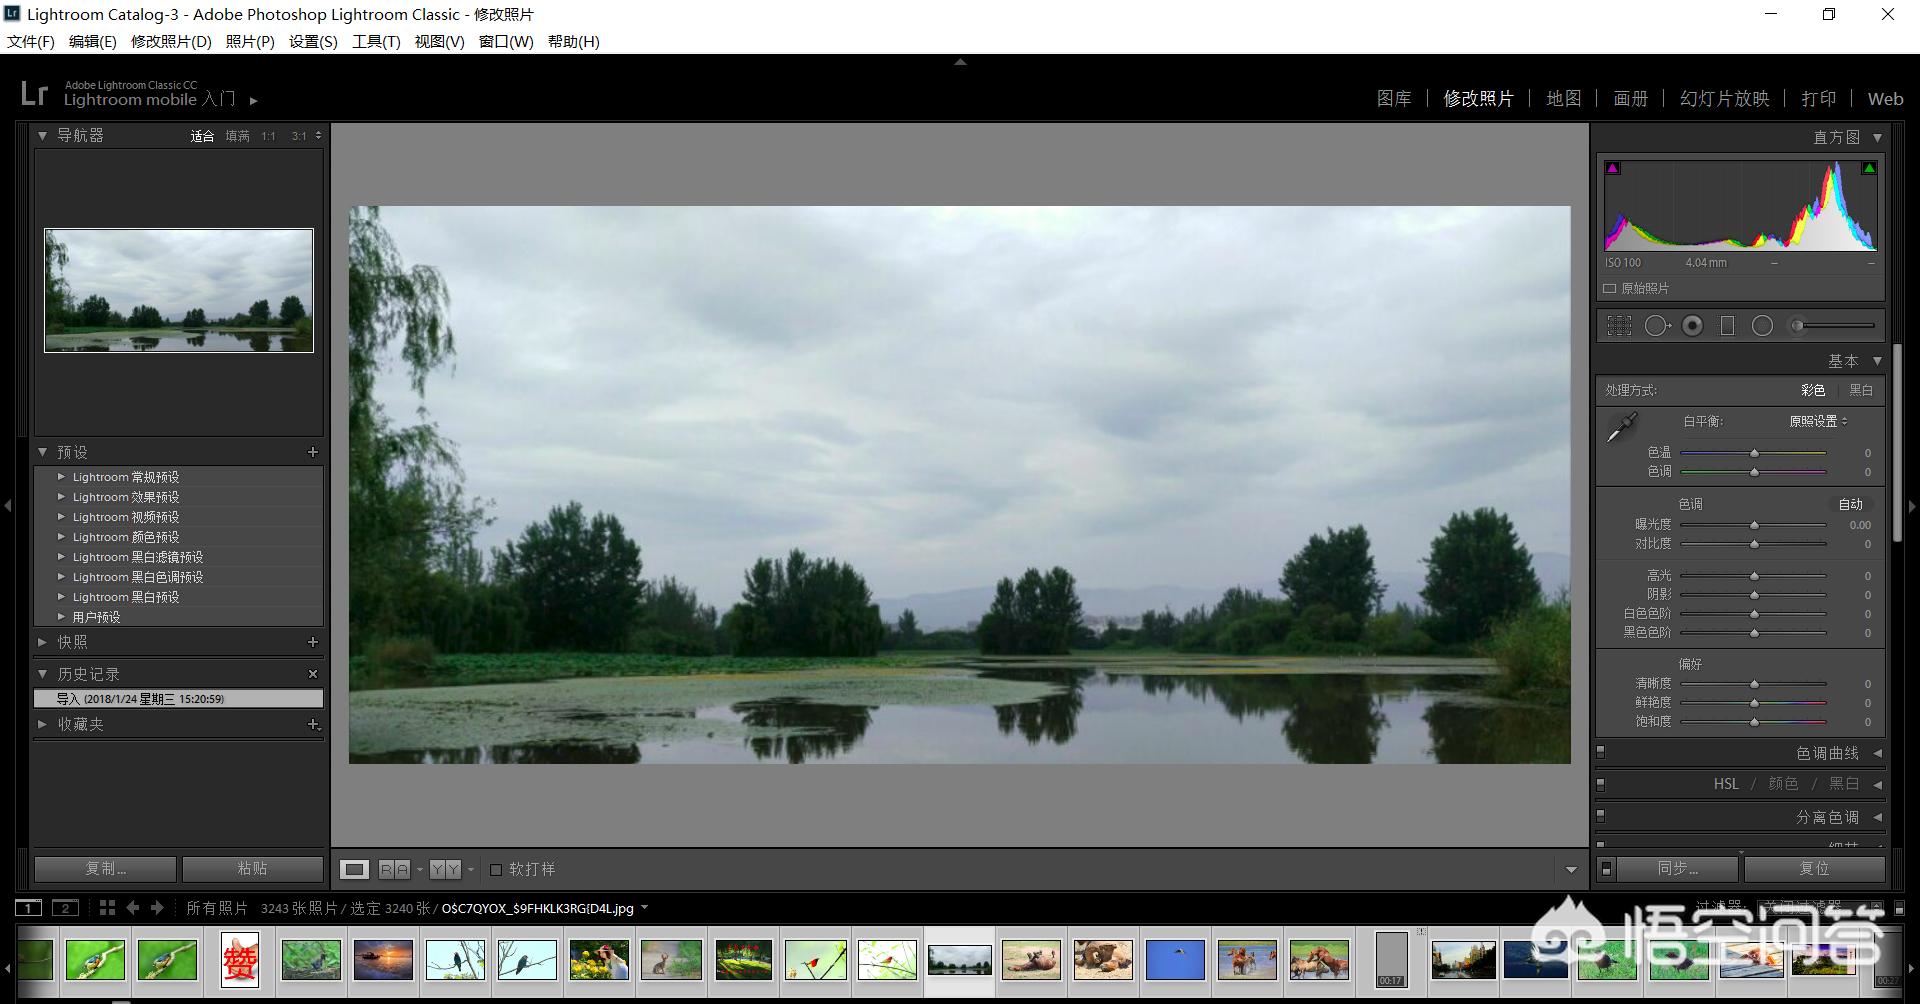Viewport: 1920px width, 1004px height.
Task: Go forward with filmstrip right arrow
Action: pyautogui.click(x=157, y=908)
